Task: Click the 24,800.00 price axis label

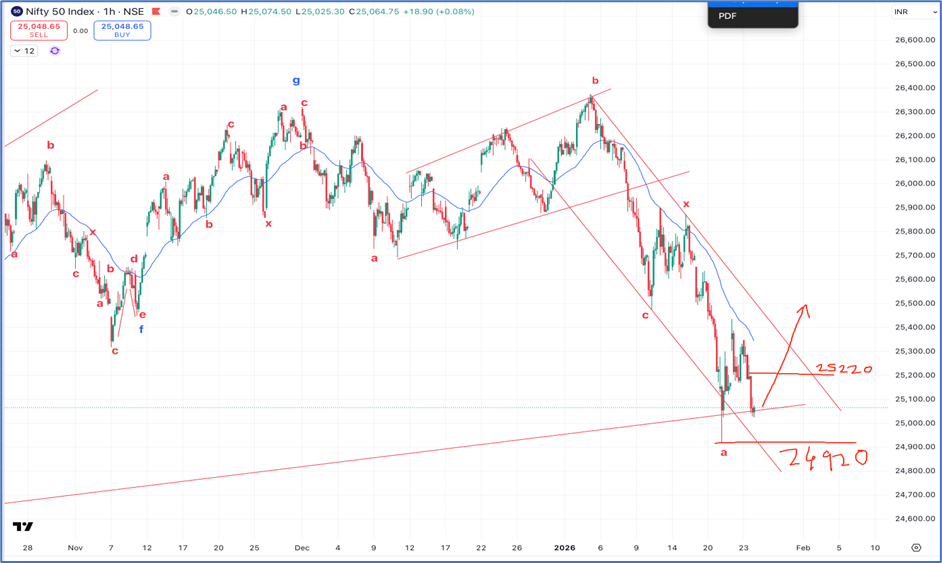Action: (x=915, y=470)
